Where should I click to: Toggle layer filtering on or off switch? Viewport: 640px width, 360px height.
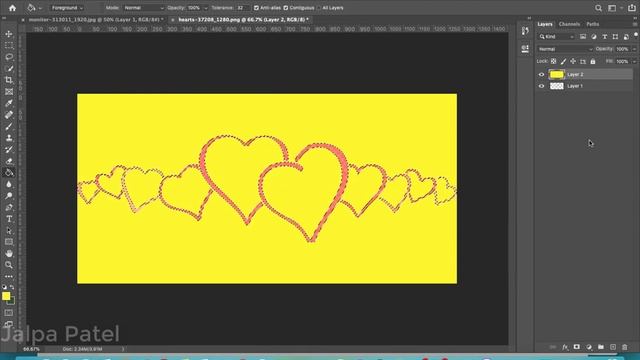tap(636, 35)
